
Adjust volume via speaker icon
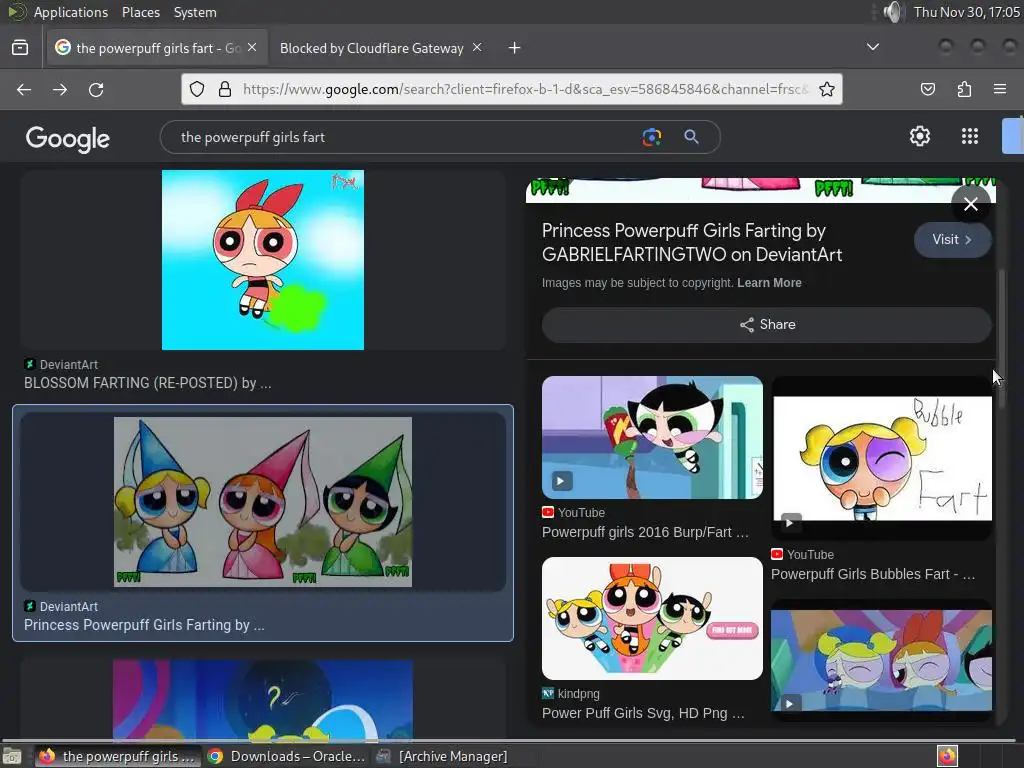pos(892,12)
